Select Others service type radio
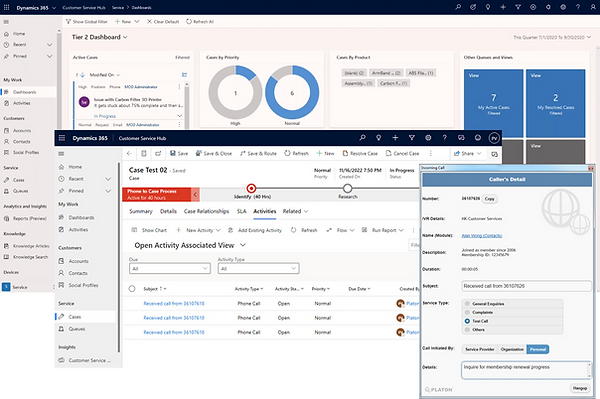This screenshot has width=600, height=399. pyautogui.click(x=467, y=330)
